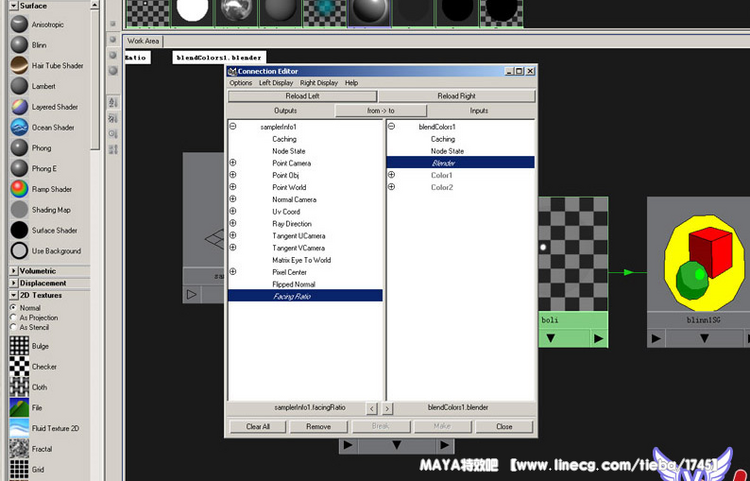
Task: Choose the As Stencil radio option
Action: (13, 327)
